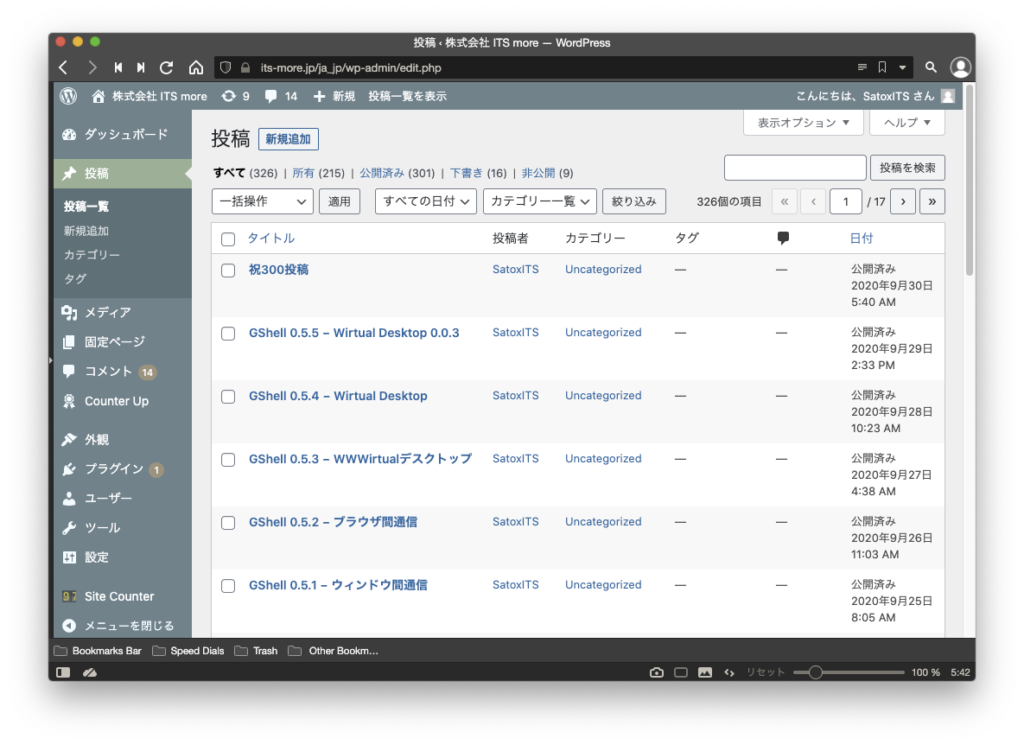Click the camera capture icon in status bar
This screenshot has width=1024, height=745.
coord(656,672)
